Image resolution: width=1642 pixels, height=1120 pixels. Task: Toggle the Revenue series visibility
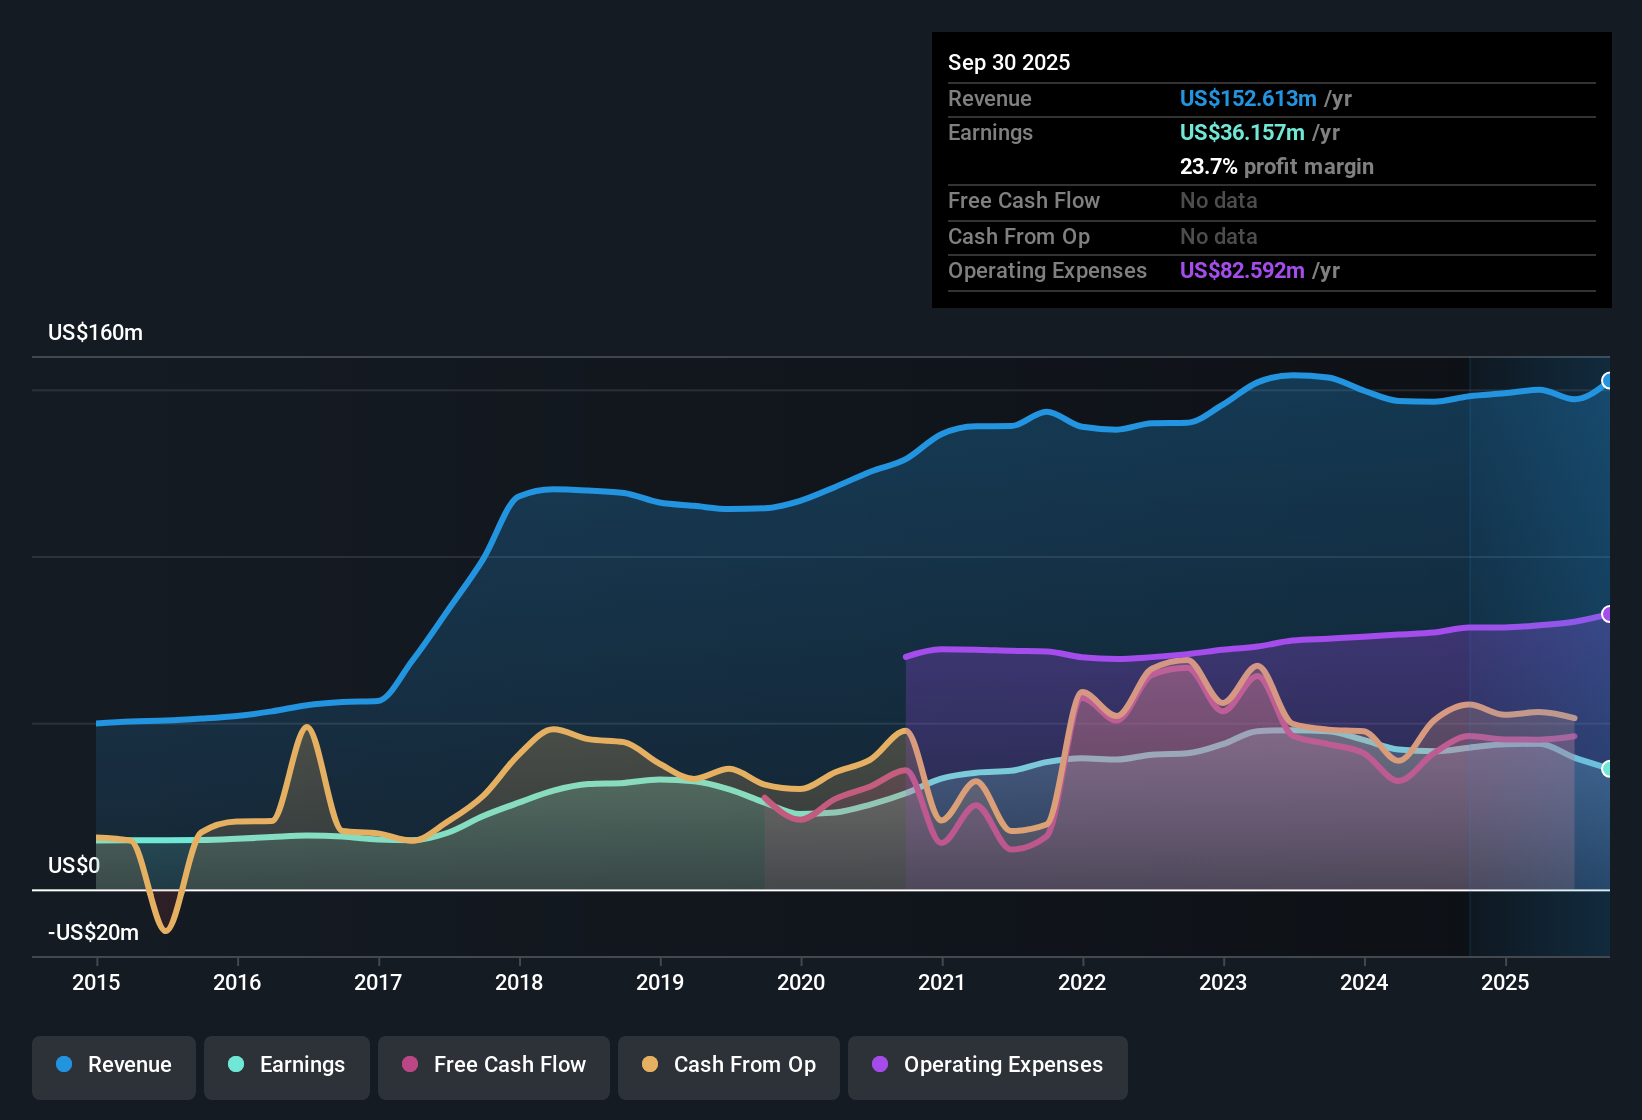[113, 1065]
